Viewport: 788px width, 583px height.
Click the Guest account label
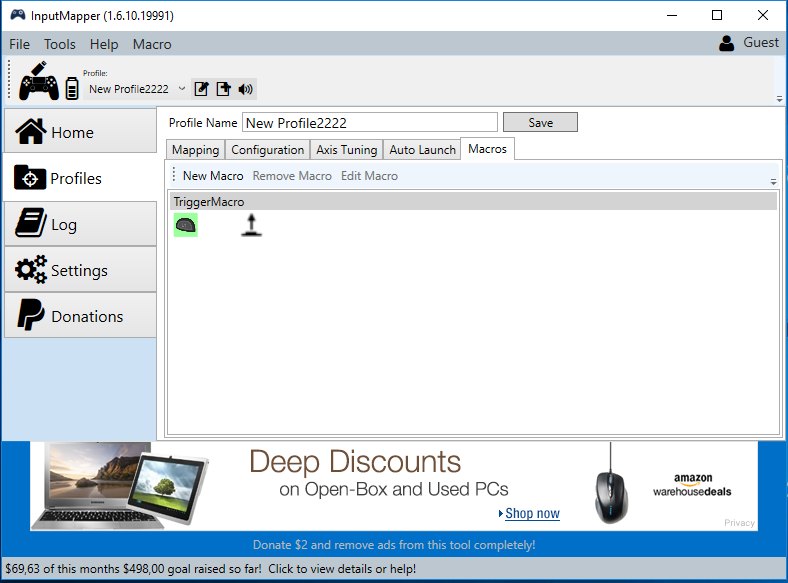(761, 43)
